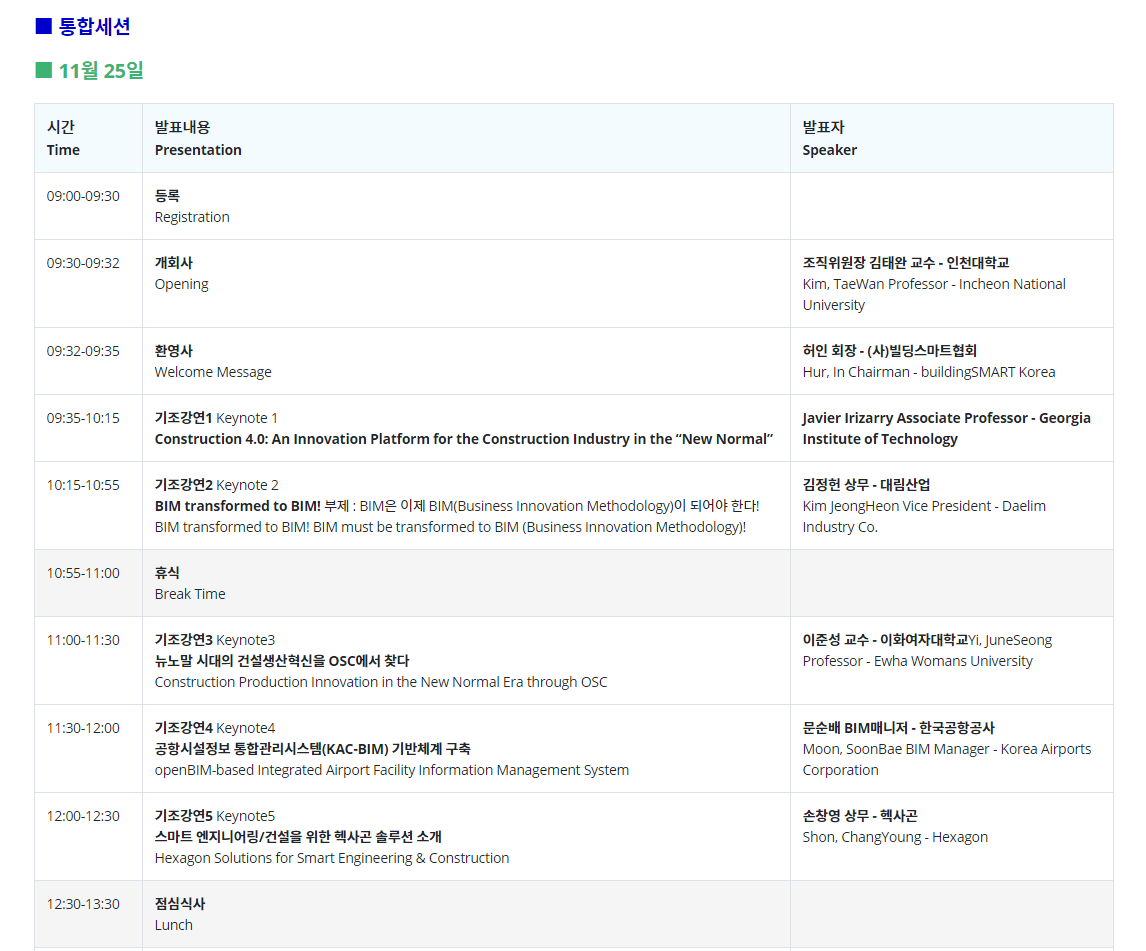
Task: Select the 12:00-12:30 time cell
Action: [x=88, y=836]
